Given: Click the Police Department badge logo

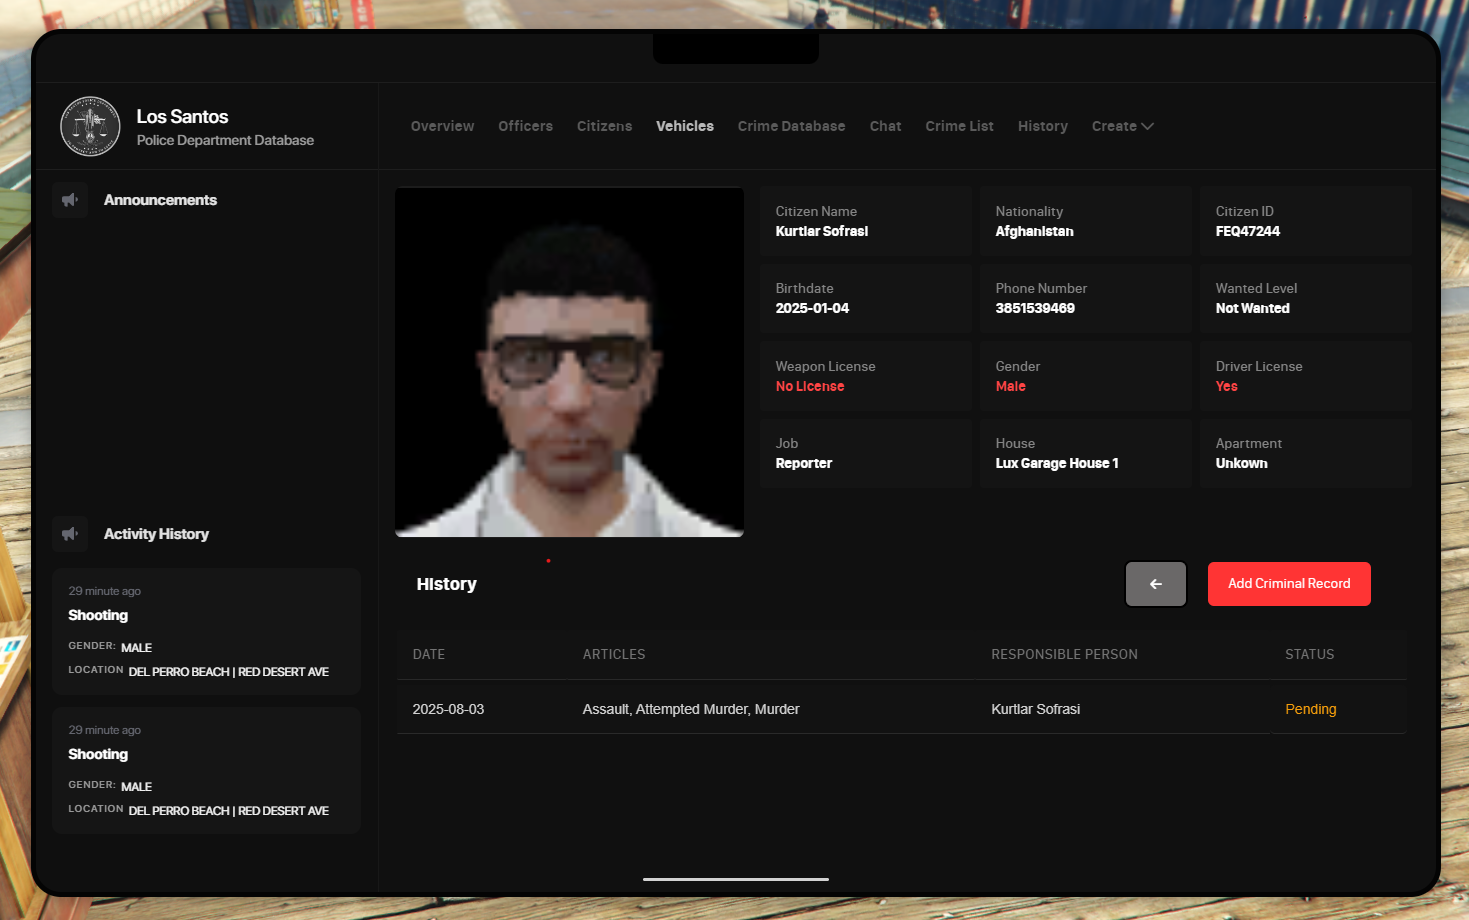Looking at the screenshot, I should click(x=90, y=127).
